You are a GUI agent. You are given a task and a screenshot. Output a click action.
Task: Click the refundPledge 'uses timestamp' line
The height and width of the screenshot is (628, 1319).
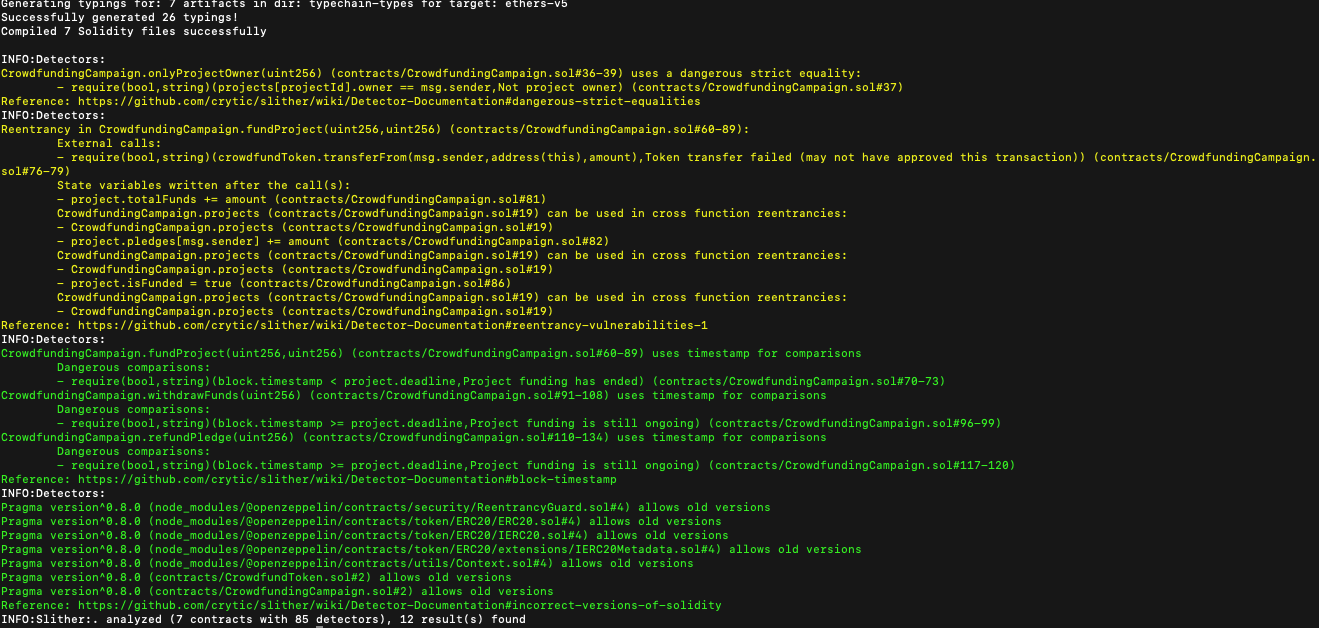pos(414,437)
